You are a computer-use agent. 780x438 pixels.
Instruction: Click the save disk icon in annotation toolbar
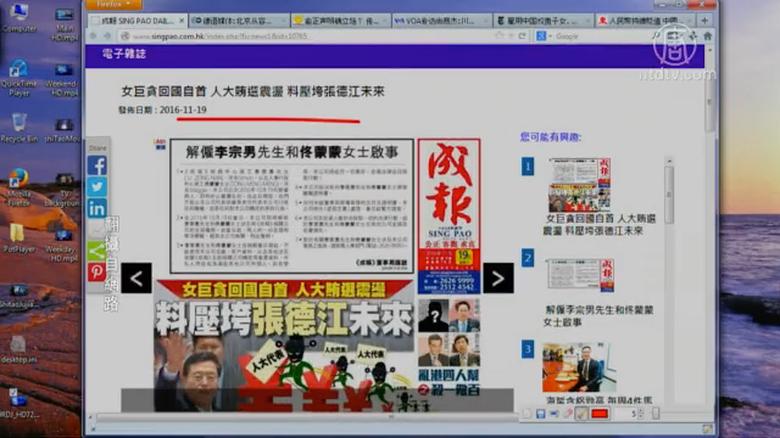click(541, 413)
